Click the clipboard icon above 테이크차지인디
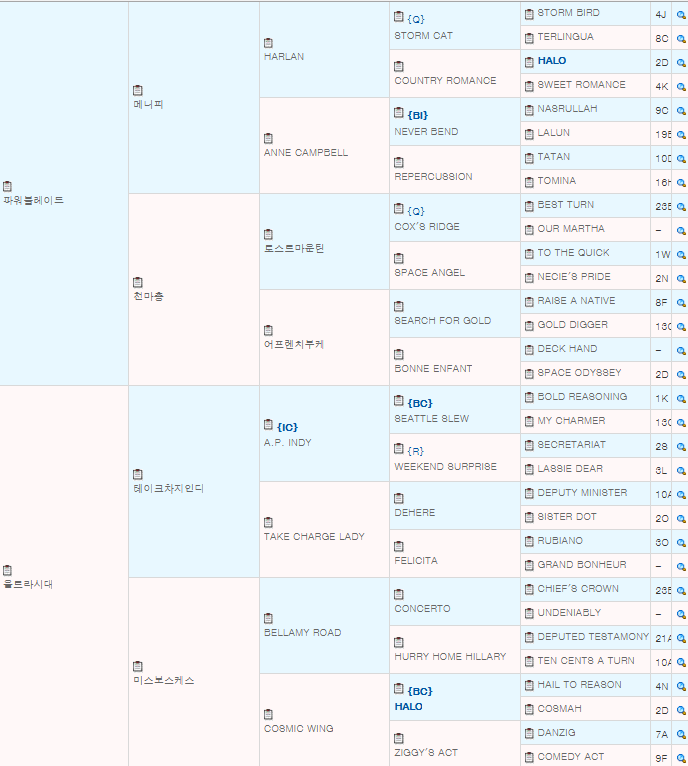Image resolution: width=688 pixels, height=766 pixels. pos(138,474)
